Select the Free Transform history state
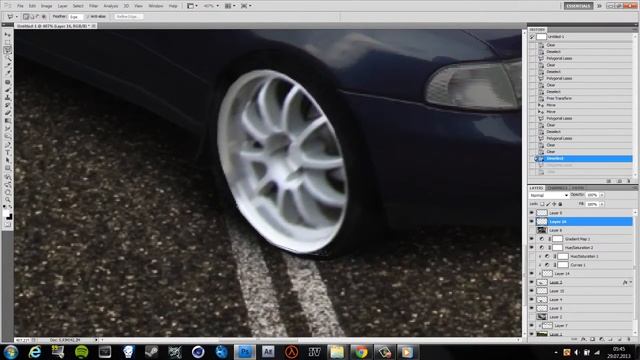640x360 pixels. [559, 98]
